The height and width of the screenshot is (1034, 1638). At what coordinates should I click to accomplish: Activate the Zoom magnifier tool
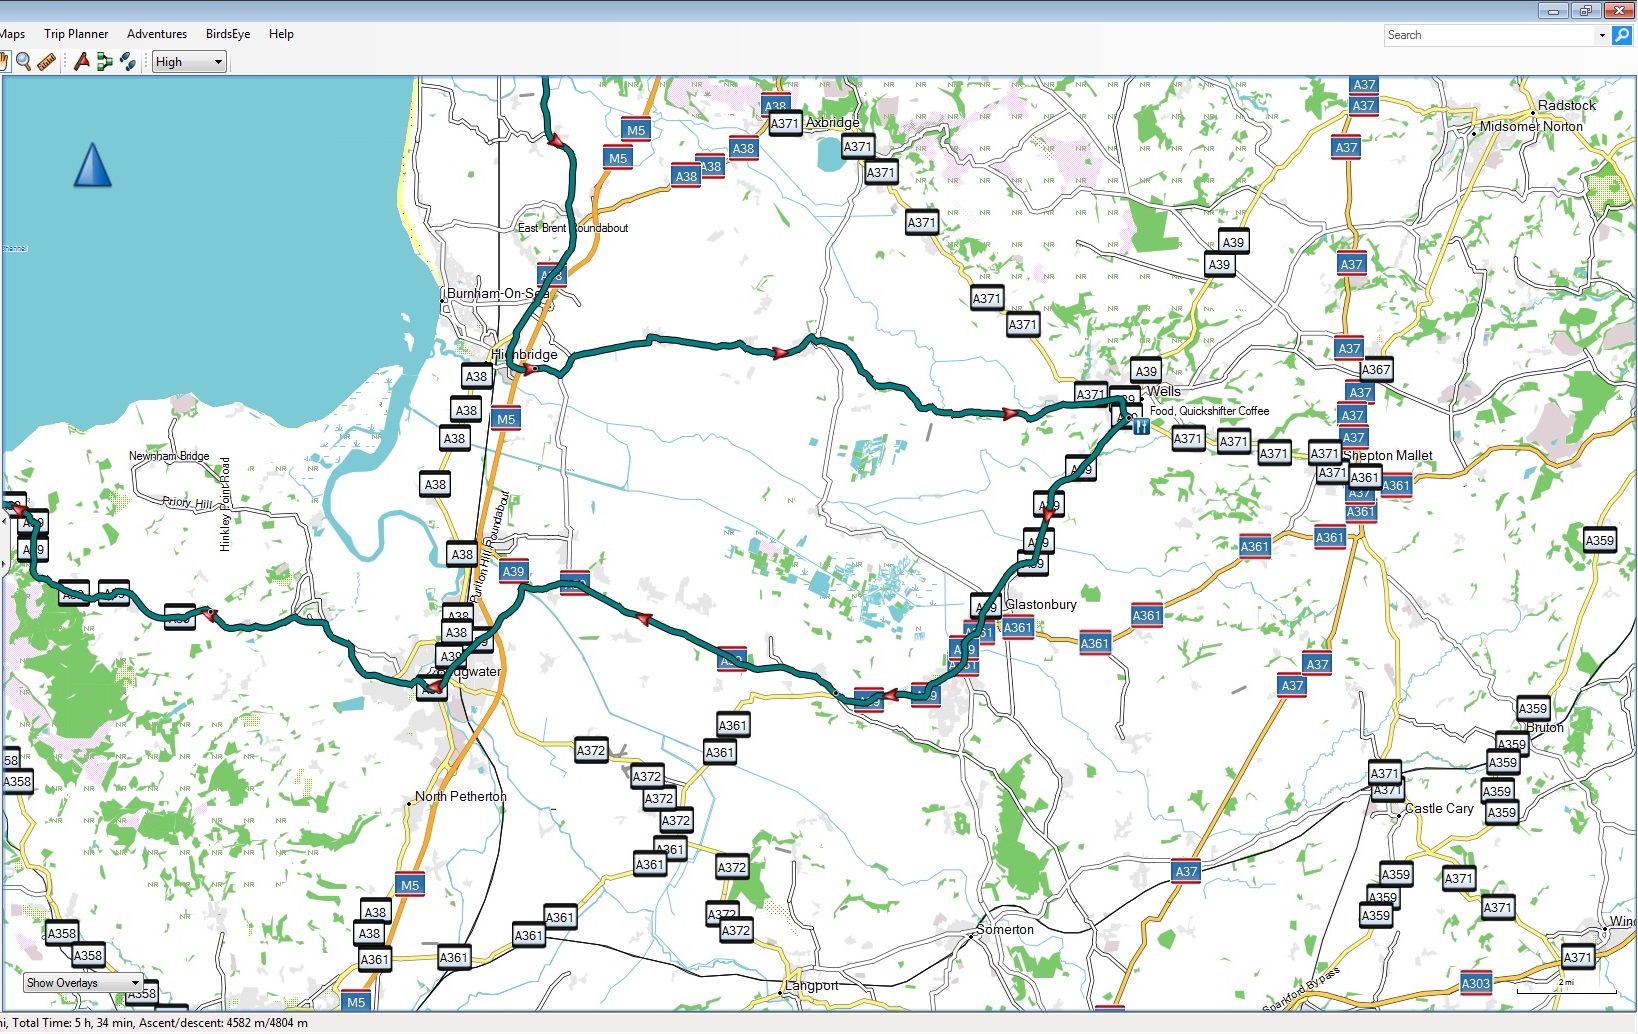point(24,62)
